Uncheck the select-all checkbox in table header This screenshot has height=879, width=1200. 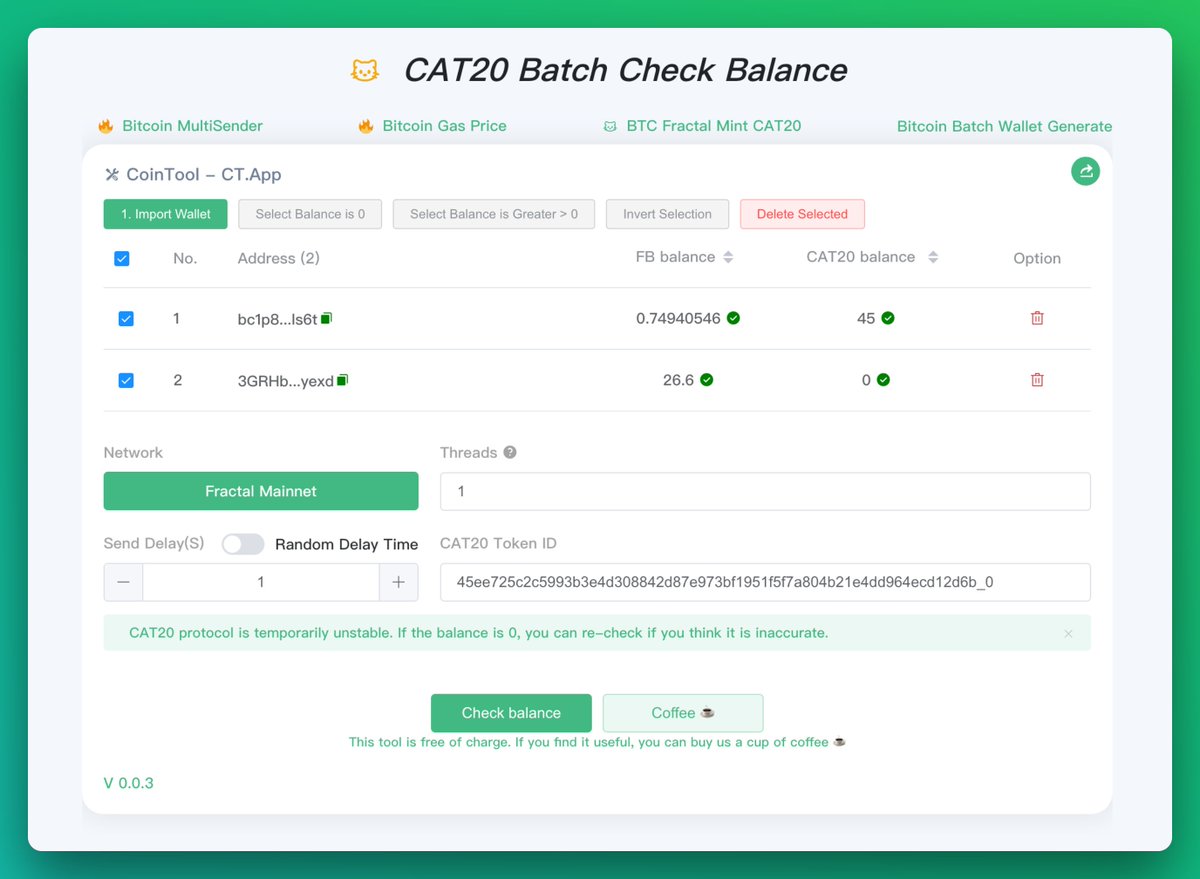(x=121, y=258)
